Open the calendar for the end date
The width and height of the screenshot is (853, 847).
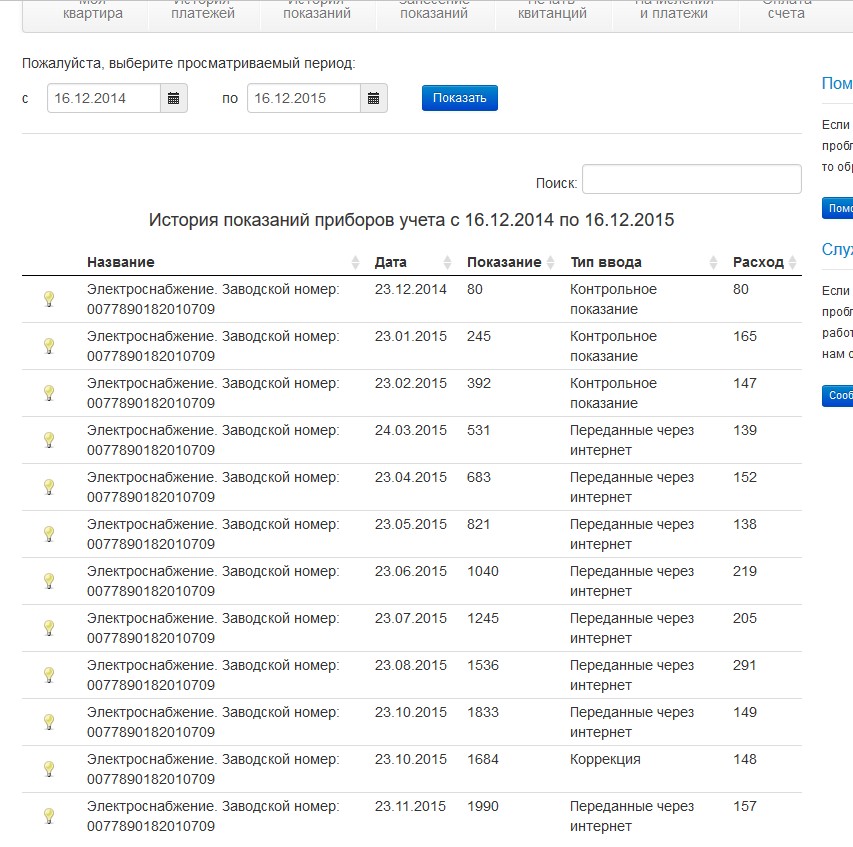click(373, 98)
